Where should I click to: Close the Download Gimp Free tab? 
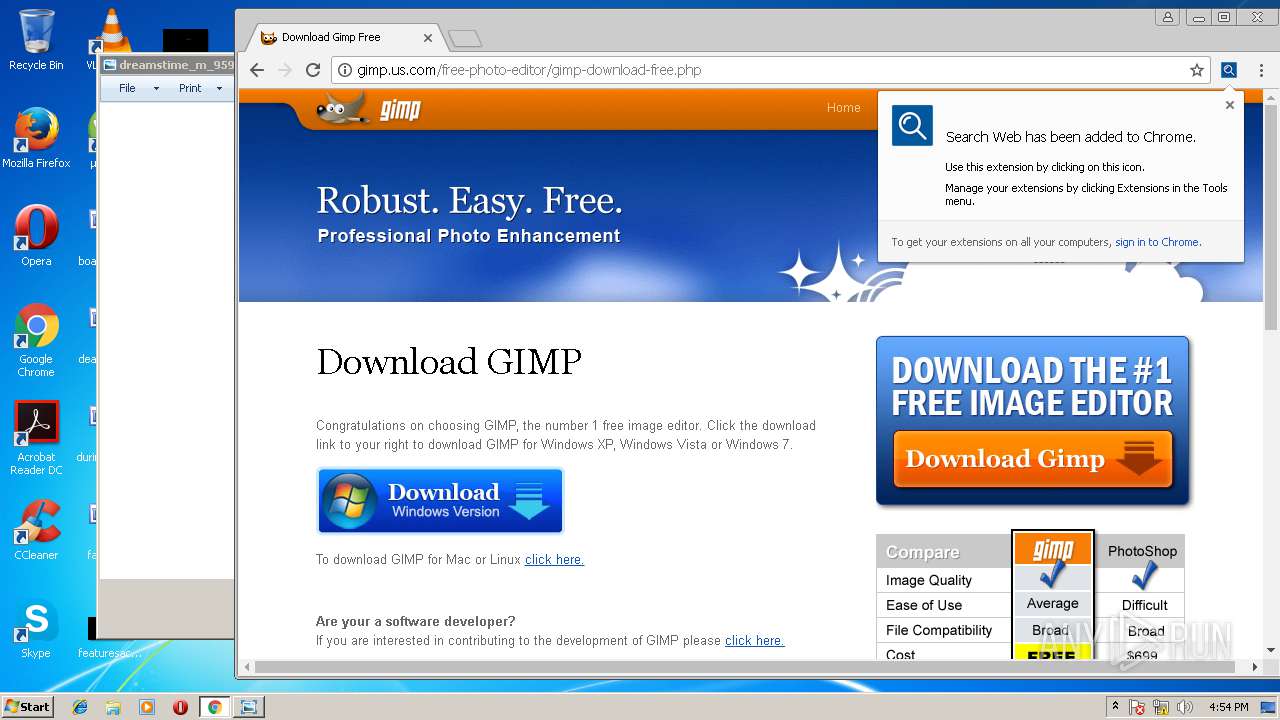[428, 38]
